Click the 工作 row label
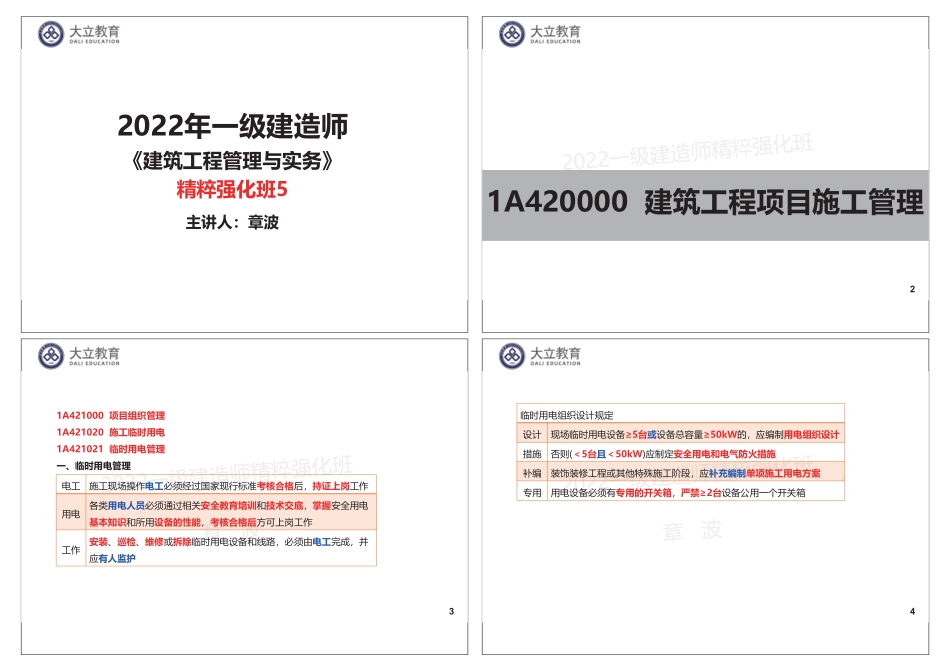 (x=69, y=550)
